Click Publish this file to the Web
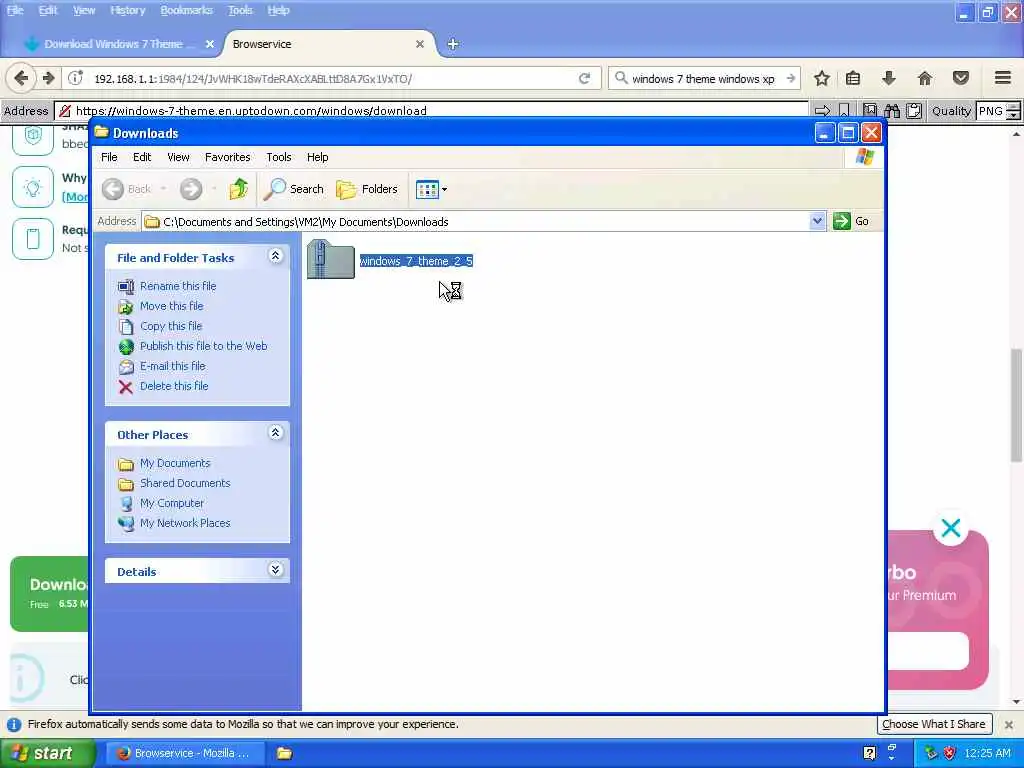 pyautogui.click(x=203, y=346)
